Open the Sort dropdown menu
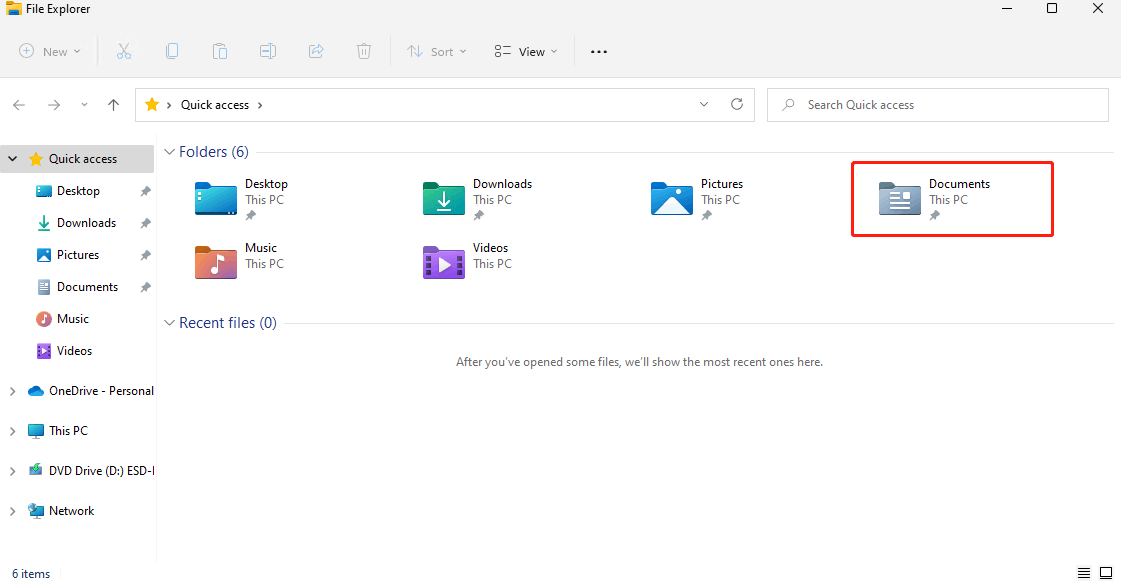 [437, 51]
